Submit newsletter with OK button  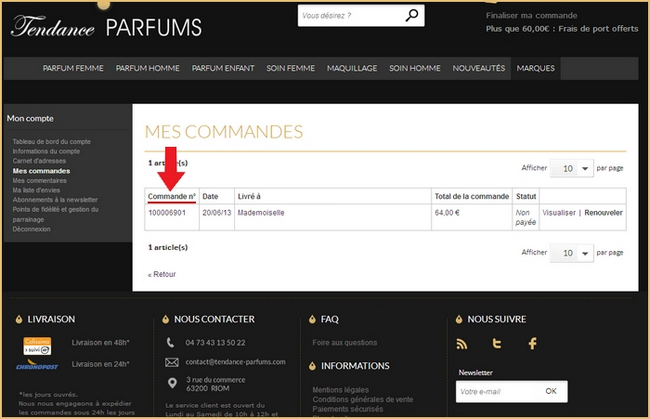pyautogui.click(x=551, y=391)
